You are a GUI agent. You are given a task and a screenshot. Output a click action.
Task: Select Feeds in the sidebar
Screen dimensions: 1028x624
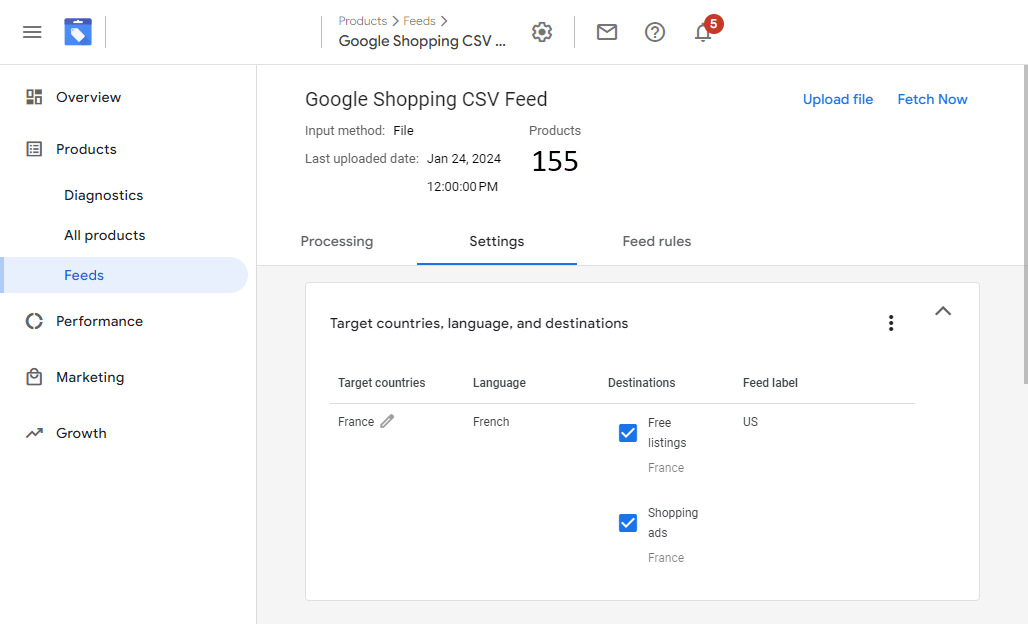pyautogui.click(x=125, y=275)
